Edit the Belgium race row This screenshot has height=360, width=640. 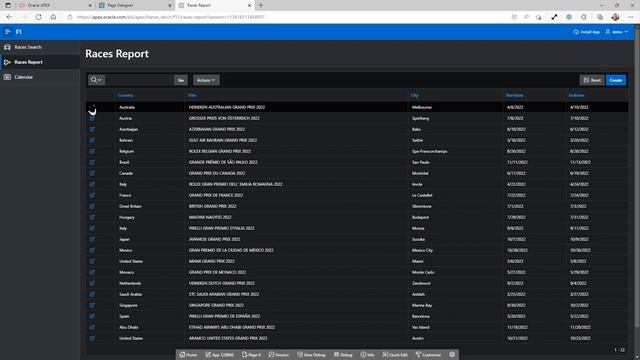(92, 151)
